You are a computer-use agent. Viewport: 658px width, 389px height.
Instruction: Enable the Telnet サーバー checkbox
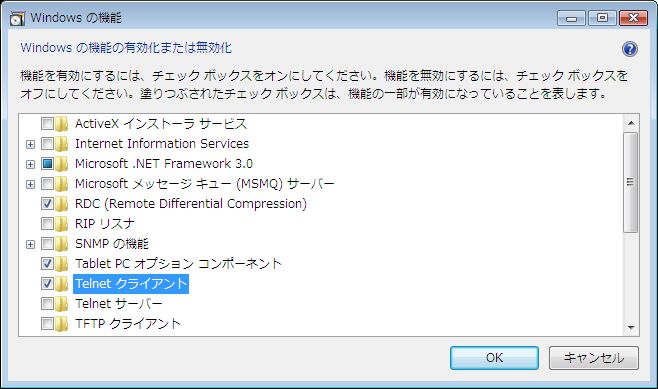[x=47, y=304]
